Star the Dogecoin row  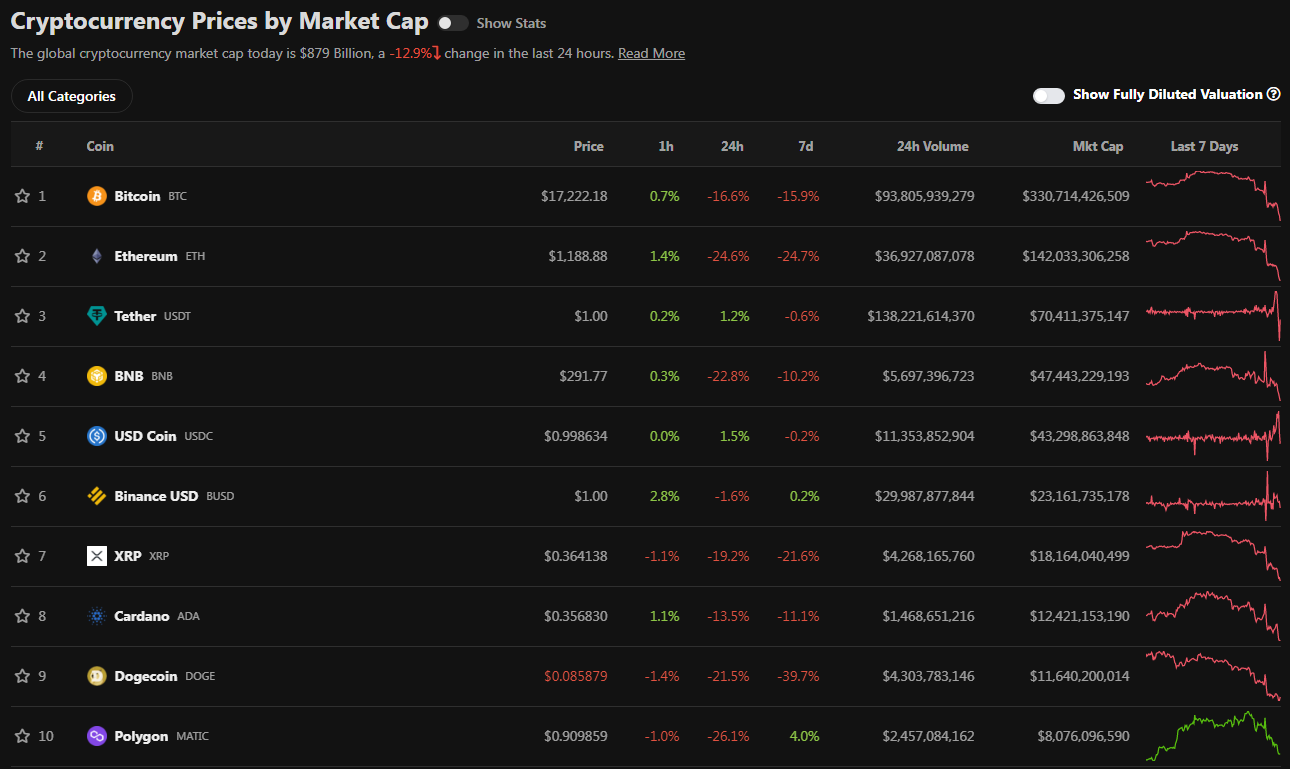click(22, 676)
